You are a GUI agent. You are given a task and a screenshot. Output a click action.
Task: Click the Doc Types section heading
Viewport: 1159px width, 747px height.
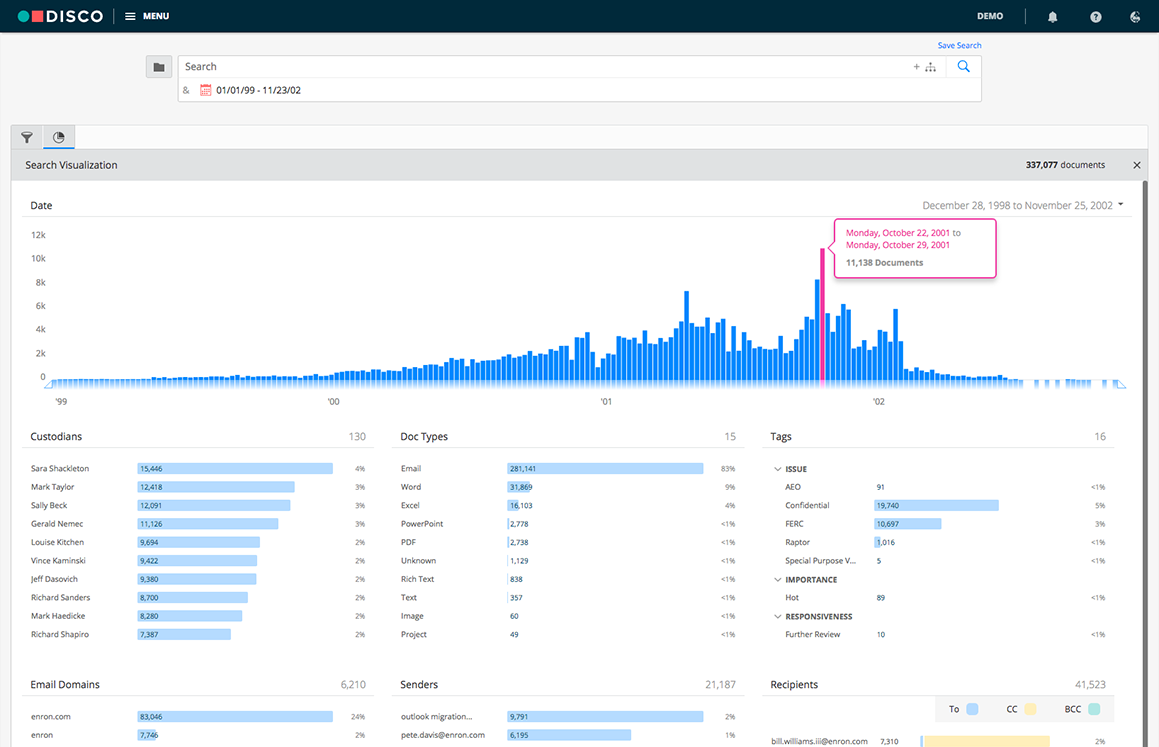424,437
